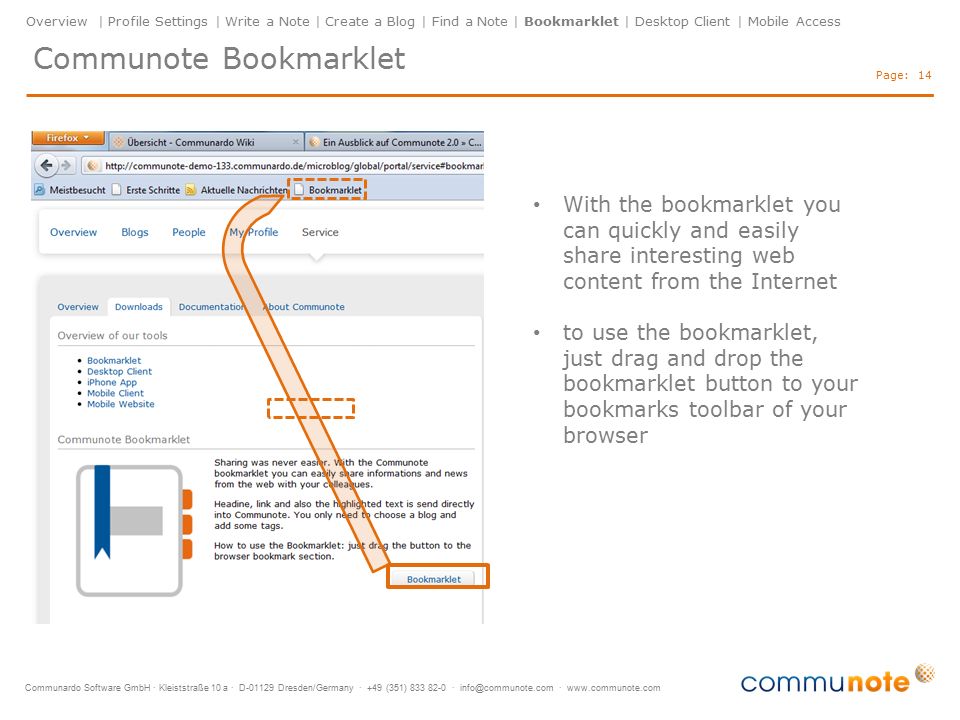The width and height of the screenshot is (960, 720).
Task: Open Overview in Communote main navigation
Action: (x=73, y=232)
